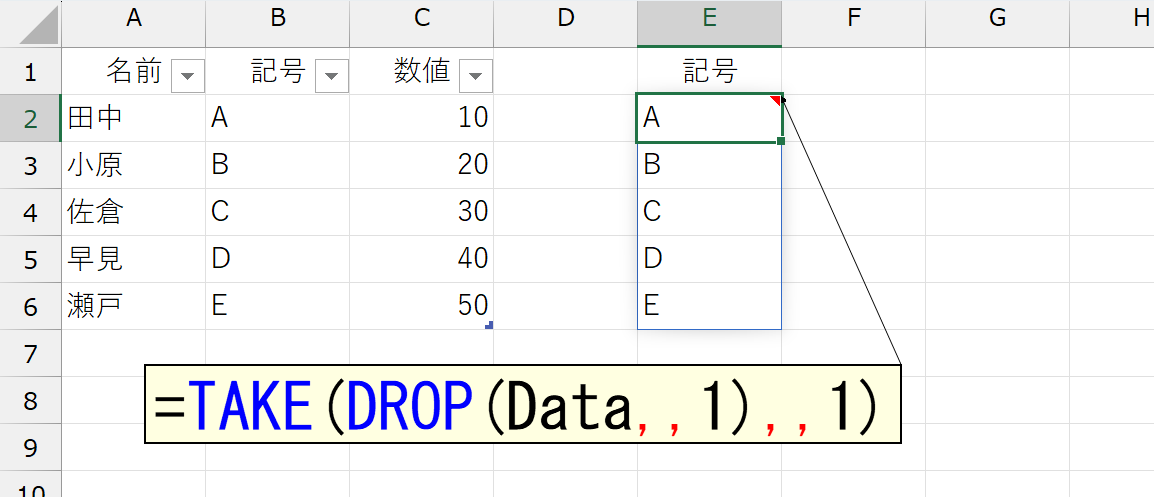
Task: Click the red comment indicator in E2
Action: click(x=775, y=100)
